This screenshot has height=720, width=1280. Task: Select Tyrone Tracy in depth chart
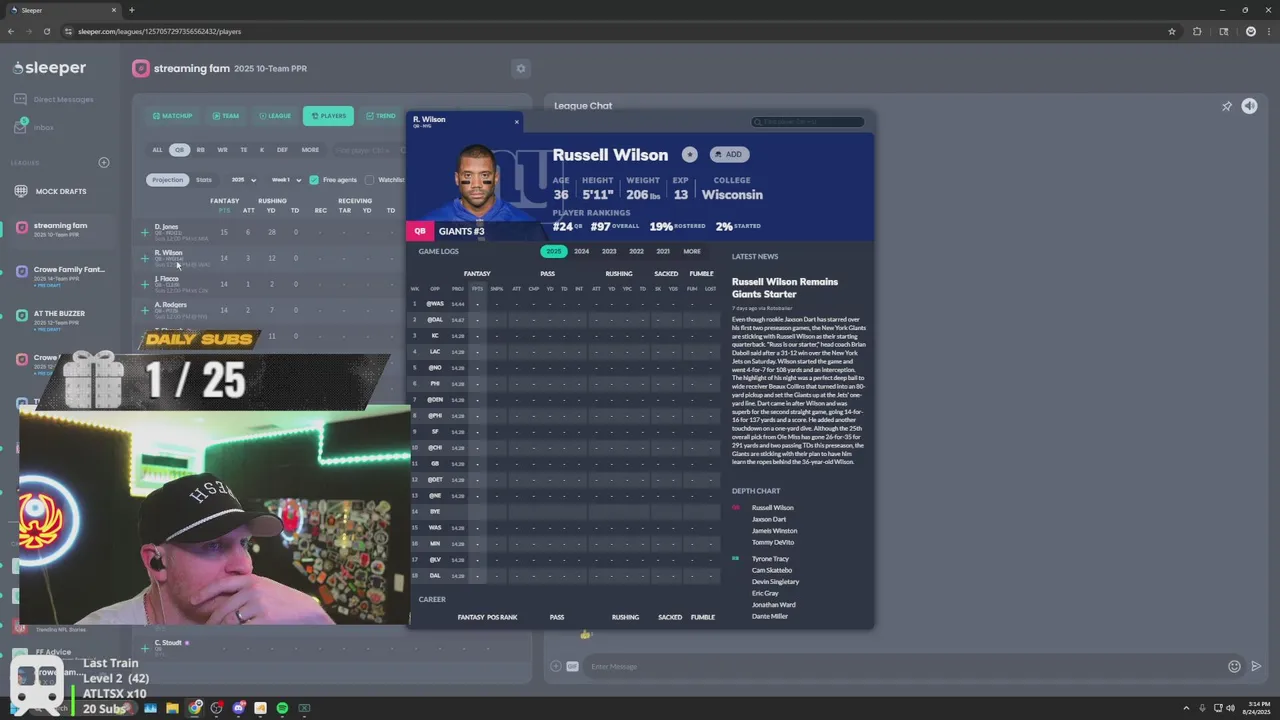[x=770, y=559]
